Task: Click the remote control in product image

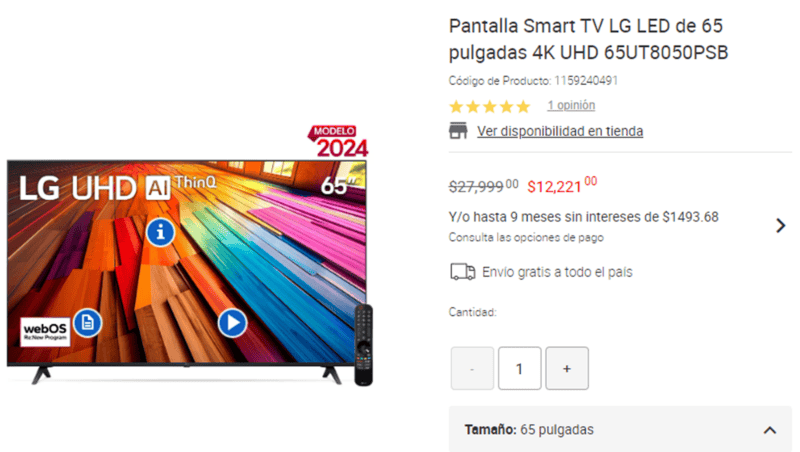Action: pyautogui.click(x=364, y=345)
